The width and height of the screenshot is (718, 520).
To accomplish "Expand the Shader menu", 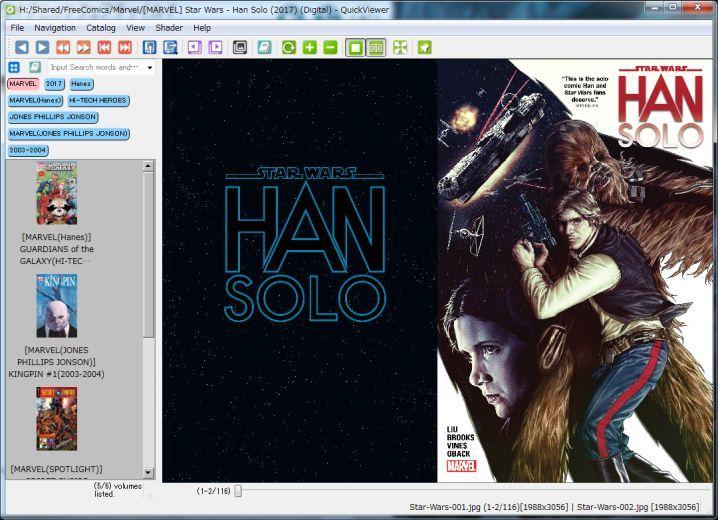I will (168, 28).
